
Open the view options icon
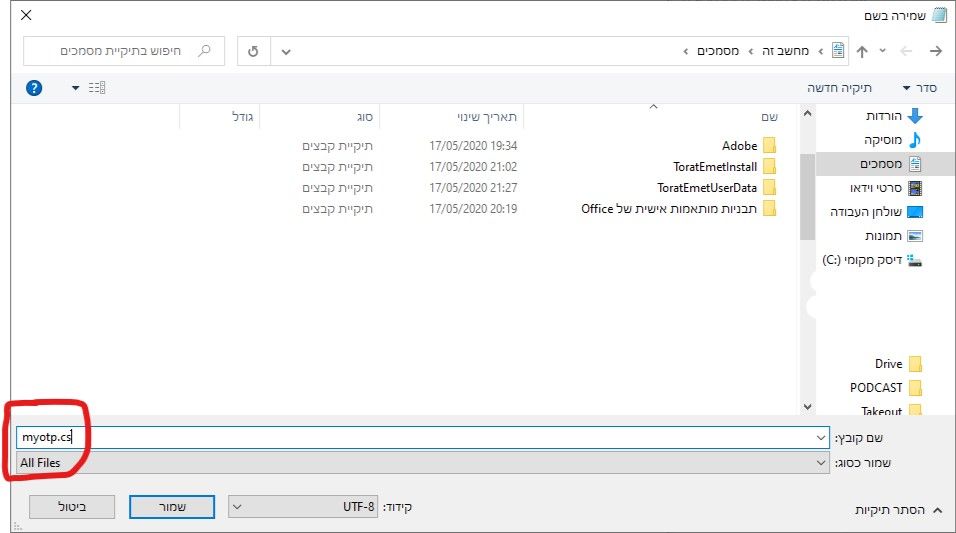tap(96, 88)
